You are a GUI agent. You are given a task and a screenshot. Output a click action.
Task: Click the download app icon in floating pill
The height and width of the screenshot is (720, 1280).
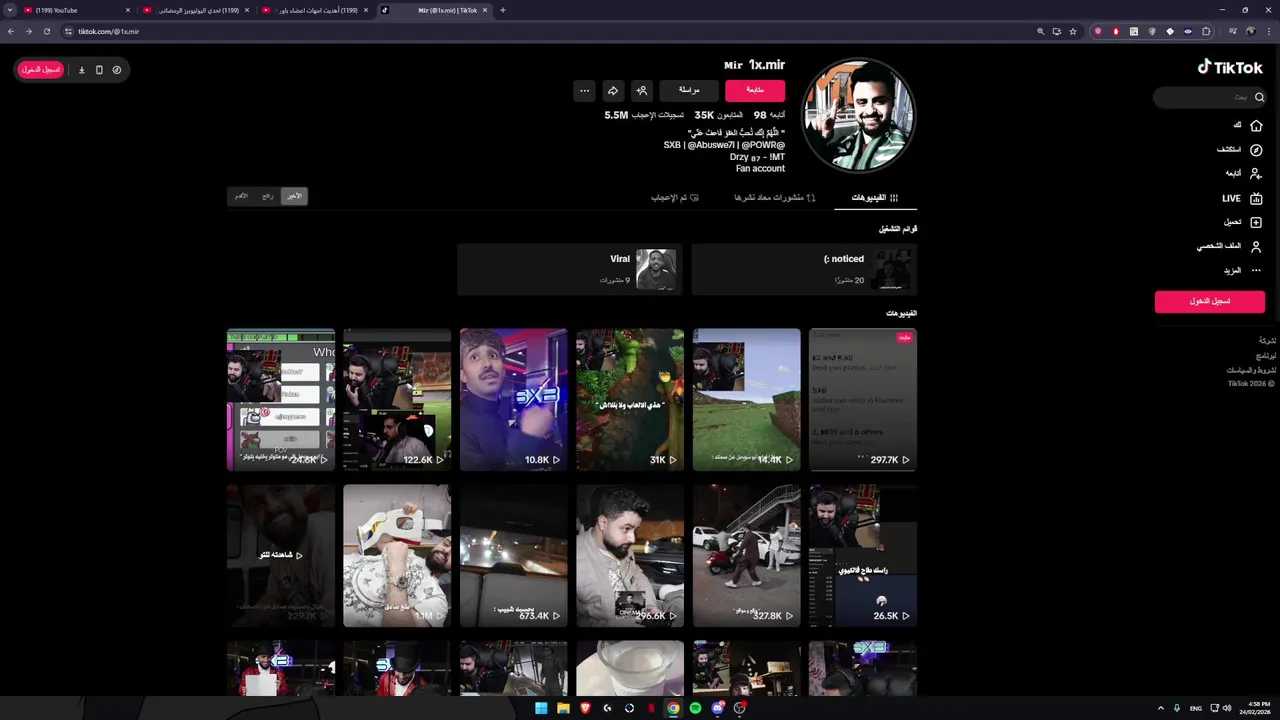click(82, 70)
